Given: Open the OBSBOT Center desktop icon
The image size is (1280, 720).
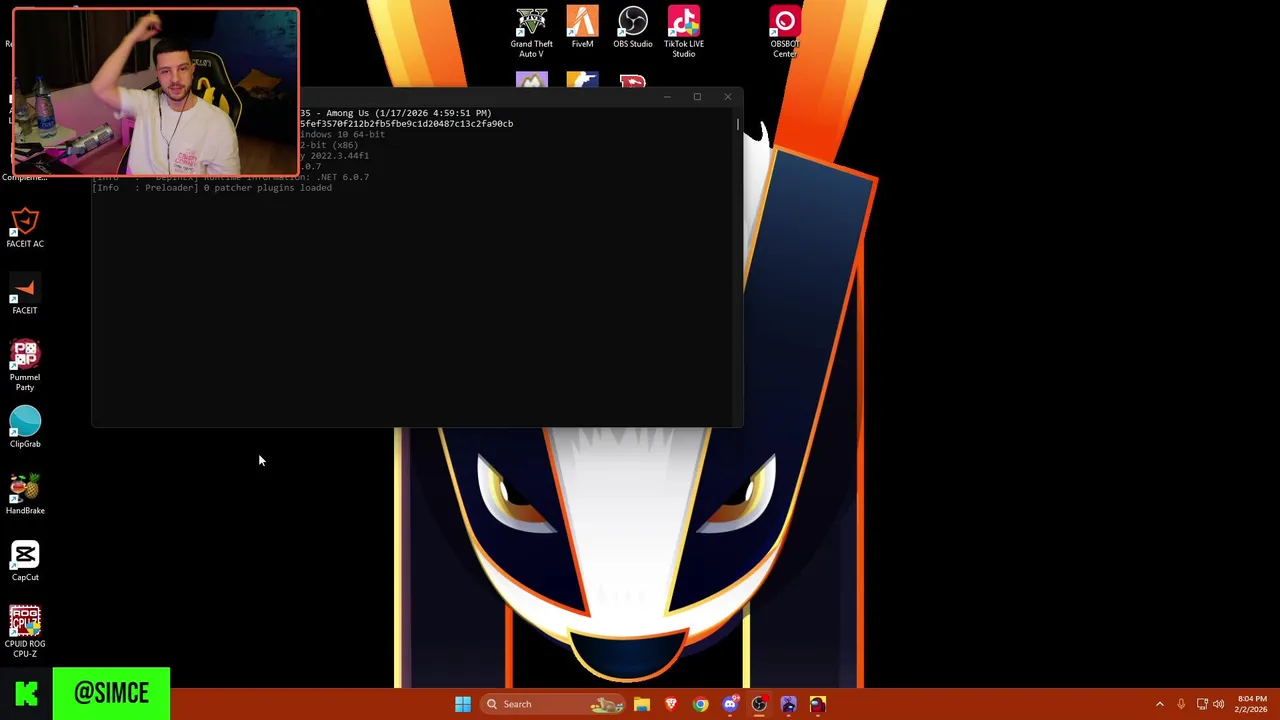Looking at the screenshot, I should pyautogui.click(x=785, y=32).
